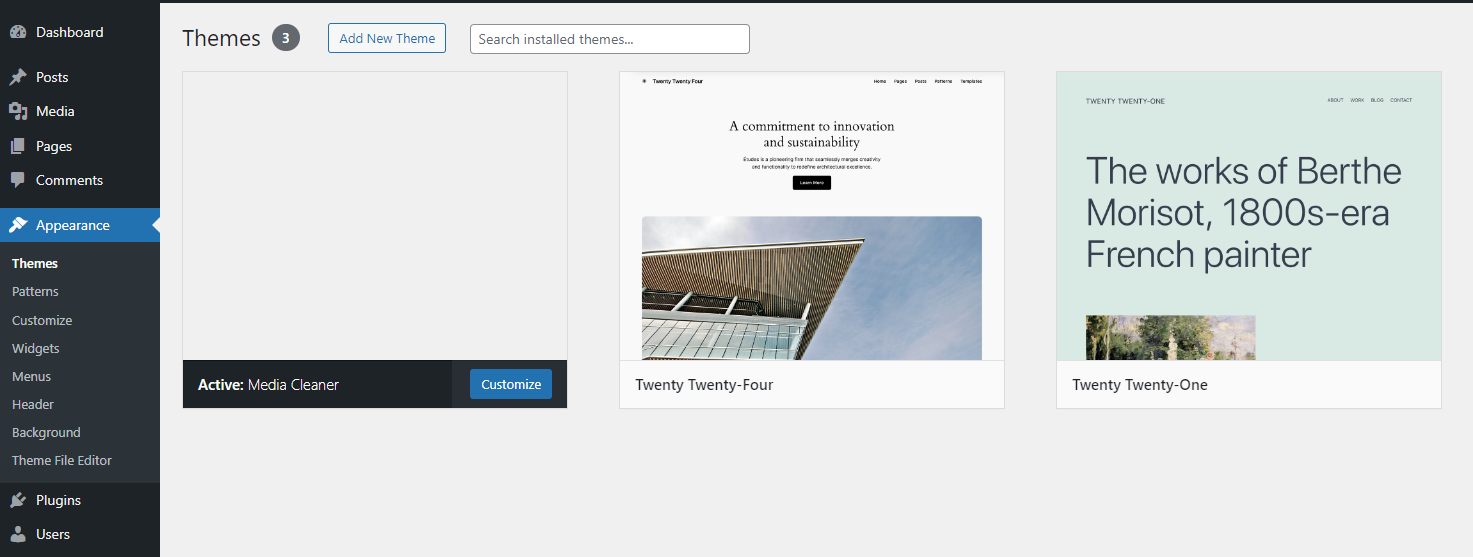Screen dimensions: 1473x557
Task: Open the Customize submenu link
Action: (x=42, y=320)
